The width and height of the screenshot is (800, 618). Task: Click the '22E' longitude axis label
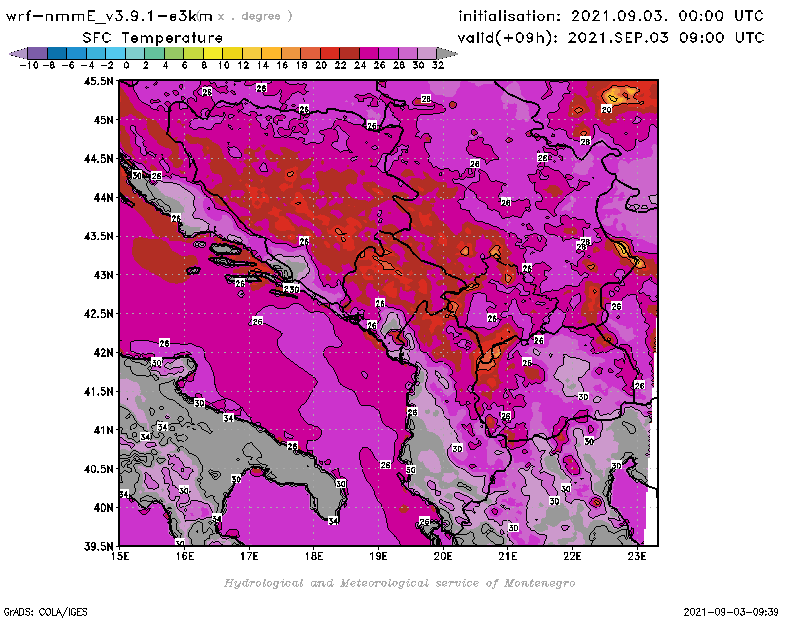[x=572, y=556]
